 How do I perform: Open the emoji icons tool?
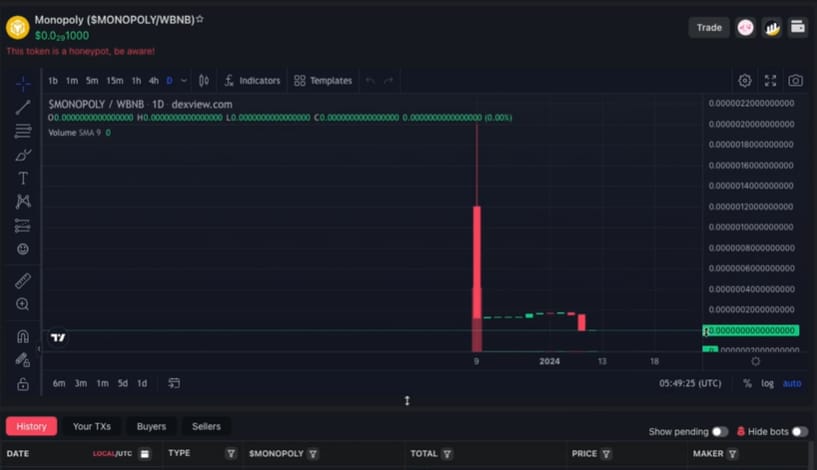[x=23, y=249]
